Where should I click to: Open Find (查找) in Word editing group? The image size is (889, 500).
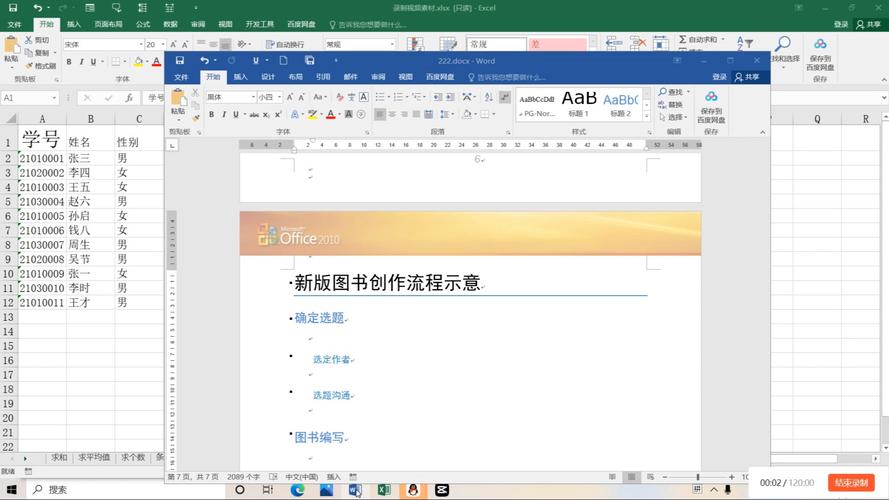click(671, 92)
